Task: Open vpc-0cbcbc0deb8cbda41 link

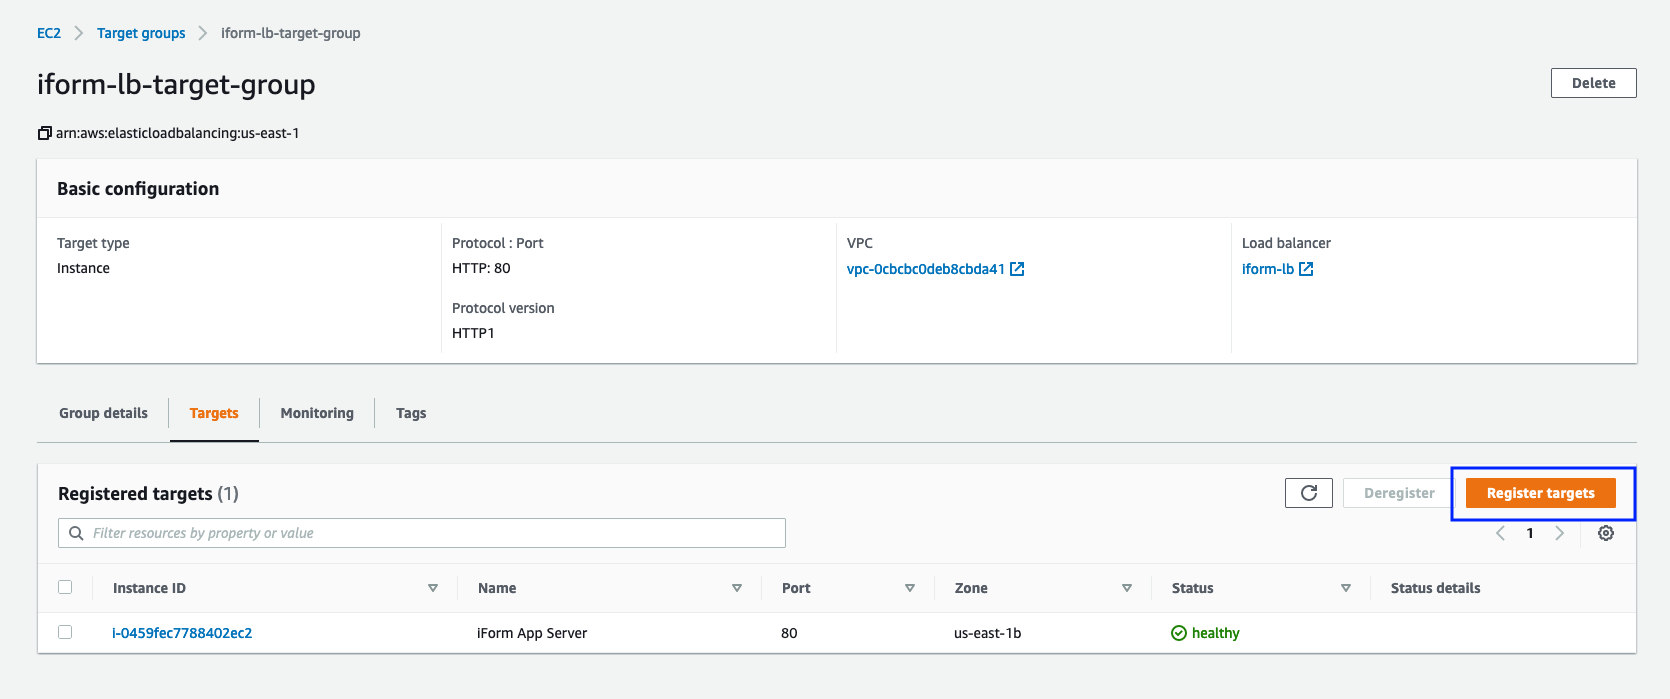Action: point(925,269)
